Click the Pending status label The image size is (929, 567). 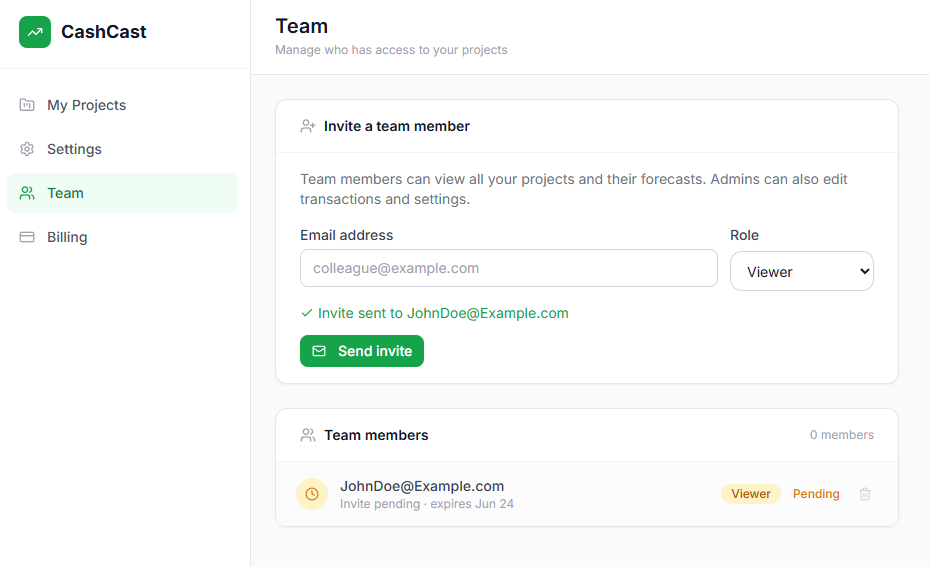816,494
